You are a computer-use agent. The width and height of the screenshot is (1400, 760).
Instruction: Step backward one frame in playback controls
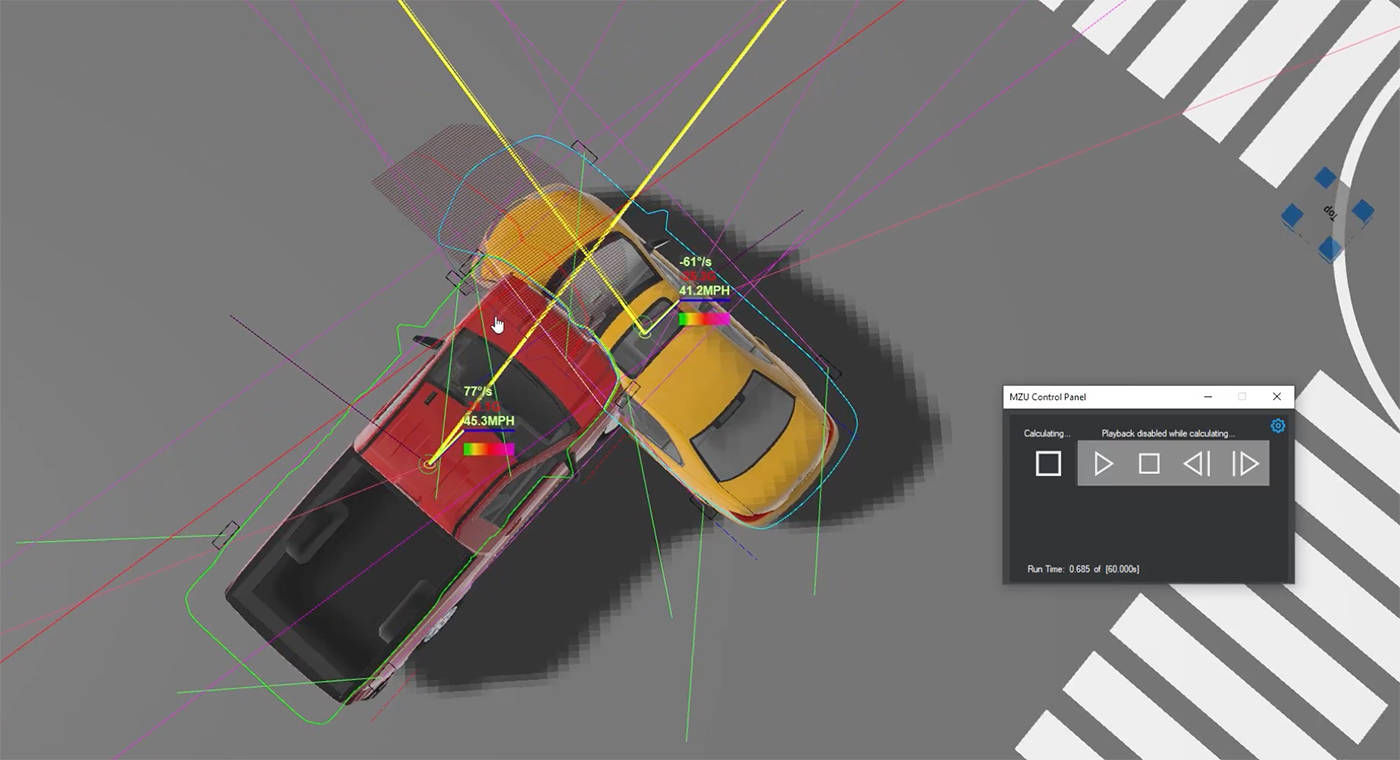(1197, 463)
